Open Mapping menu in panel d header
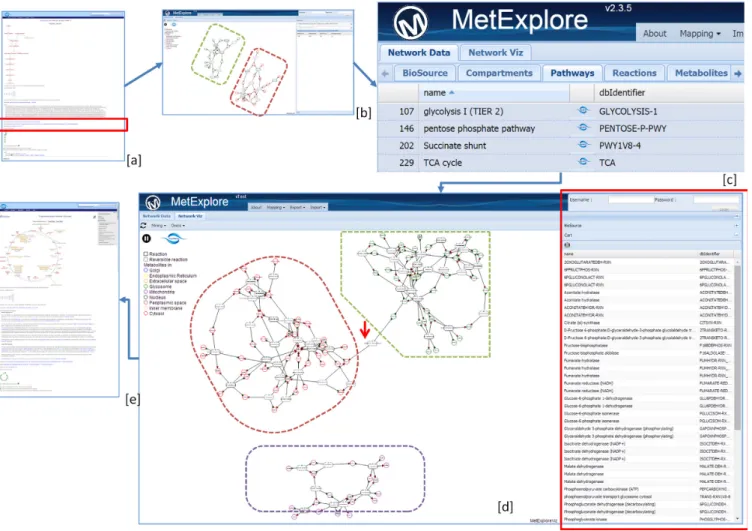The width and height of the screenshot is (752, 531). coord(275,207)
